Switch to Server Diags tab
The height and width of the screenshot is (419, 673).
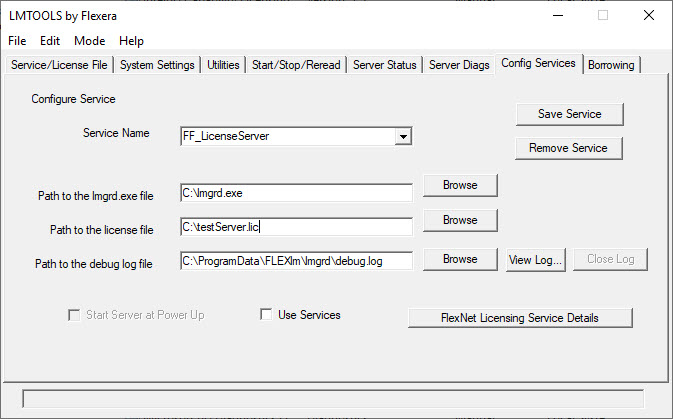[x=459, y=65]
